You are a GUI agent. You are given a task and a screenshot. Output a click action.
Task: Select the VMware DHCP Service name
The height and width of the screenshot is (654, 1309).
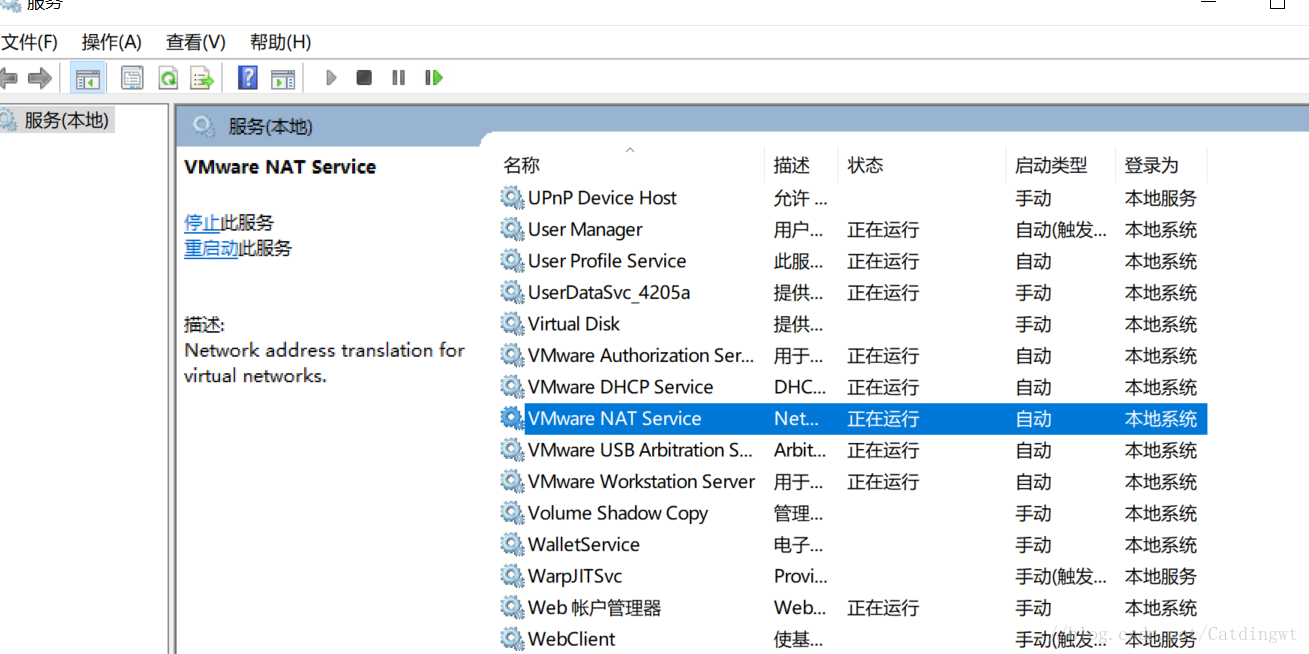[620, 387]
